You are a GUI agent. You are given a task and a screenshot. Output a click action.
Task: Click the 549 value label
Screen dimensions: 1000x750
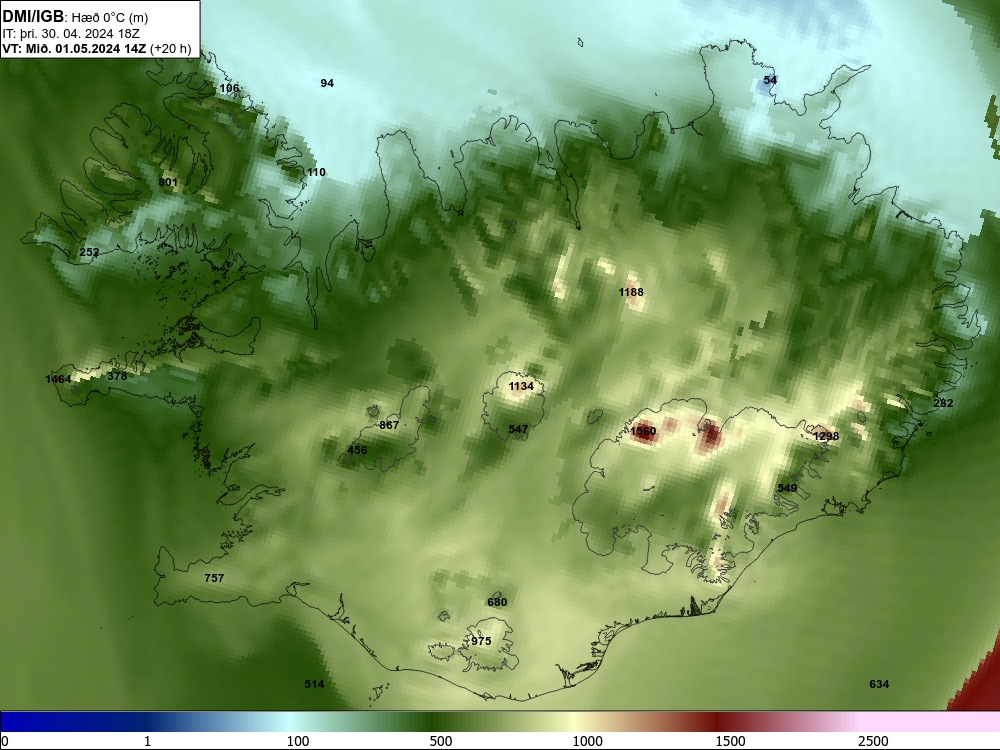pyautogui.click(x=788, y=488)
